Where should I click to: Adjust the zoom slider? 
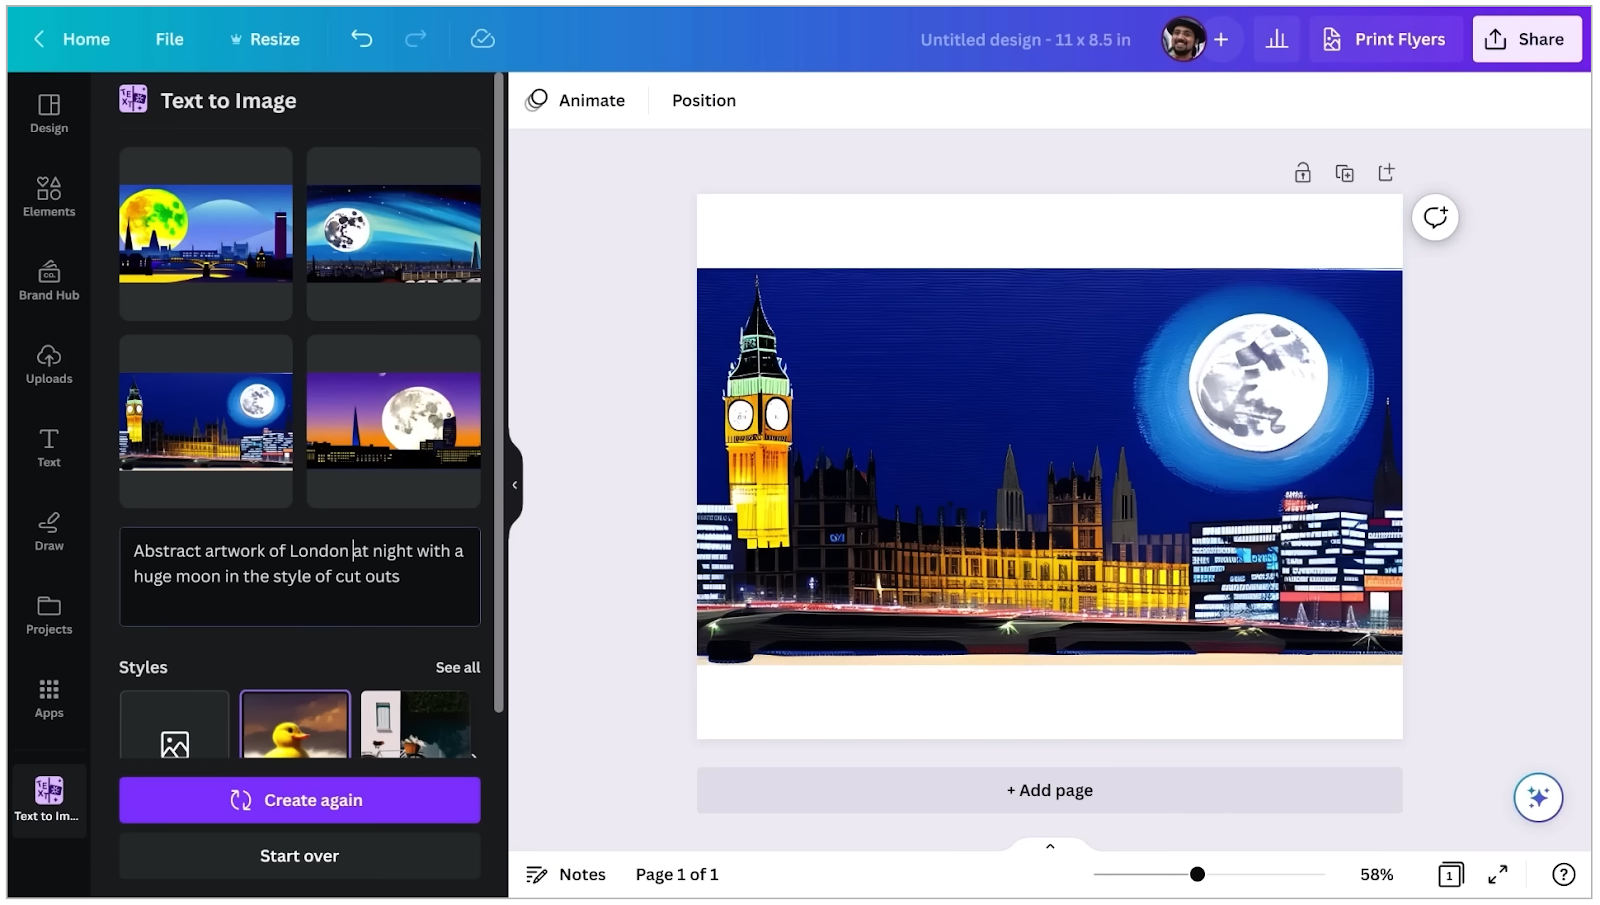tap(1196, 874)
